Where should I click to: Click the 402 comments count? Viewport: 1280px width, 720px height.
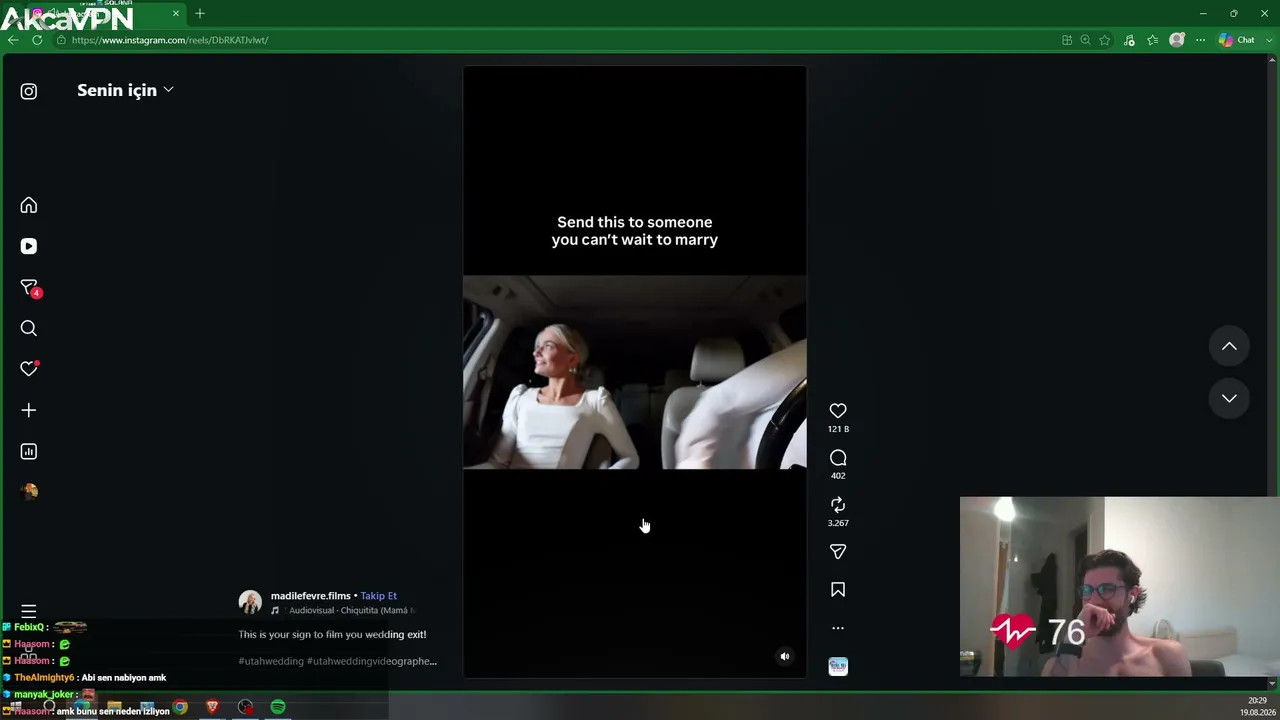[838, 476]
